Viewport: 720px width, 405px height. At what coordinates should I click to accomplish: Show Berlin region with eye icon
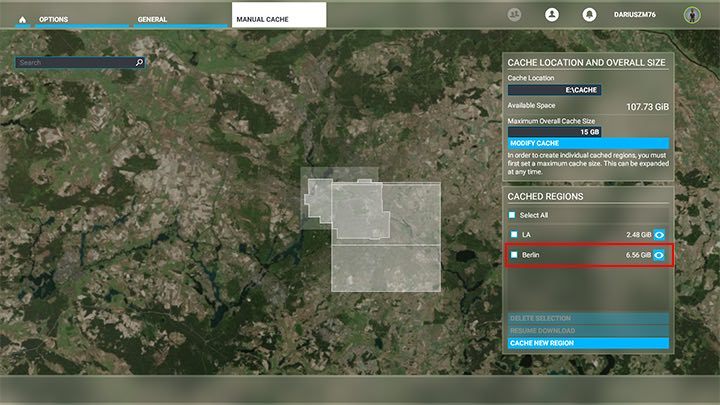[660, 255]
